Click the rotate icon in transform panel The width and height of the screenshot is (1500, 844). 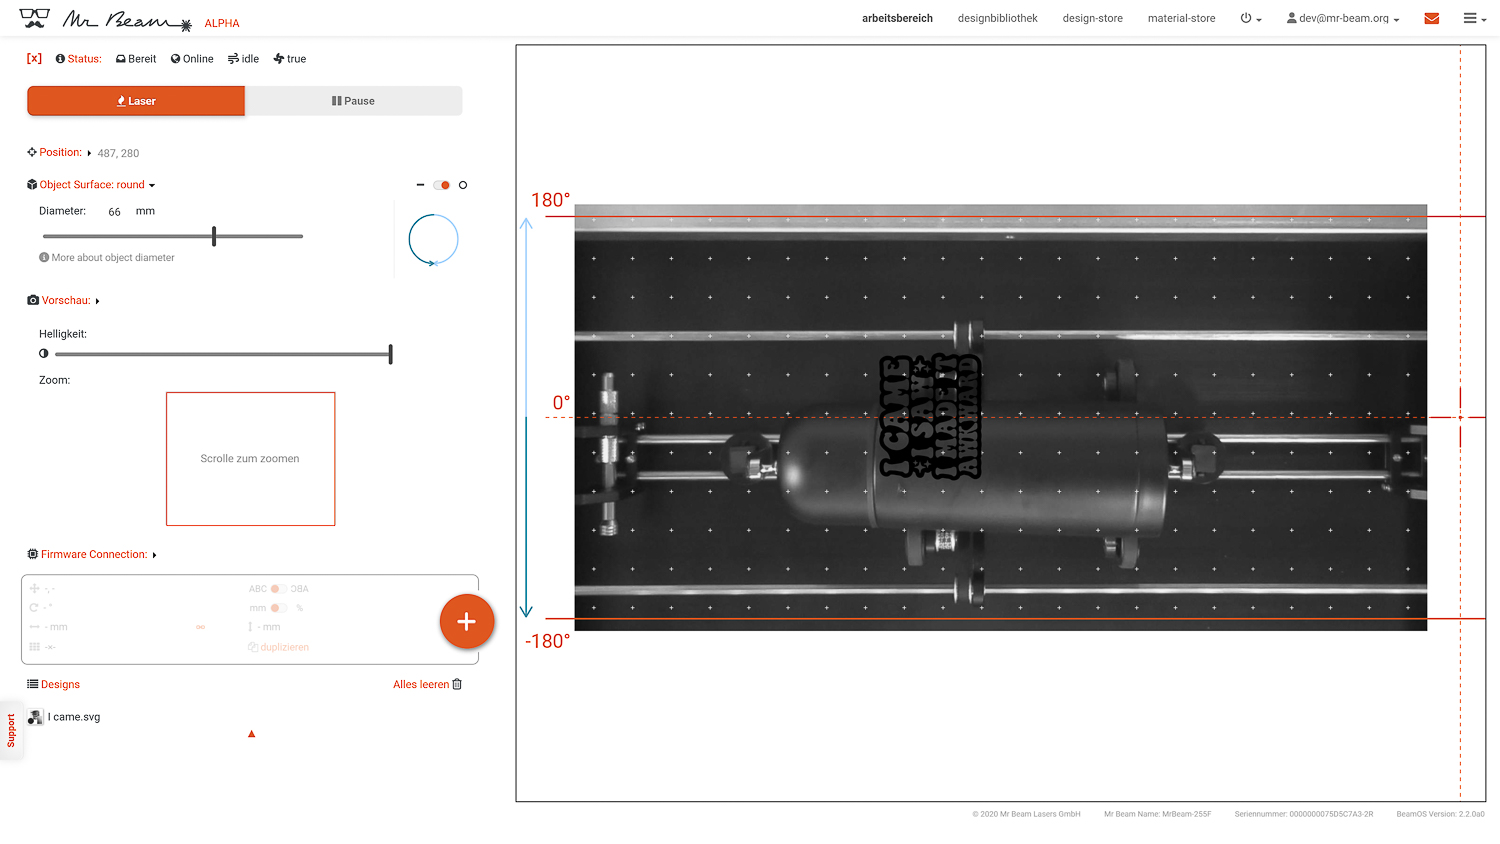coord(34,607)
